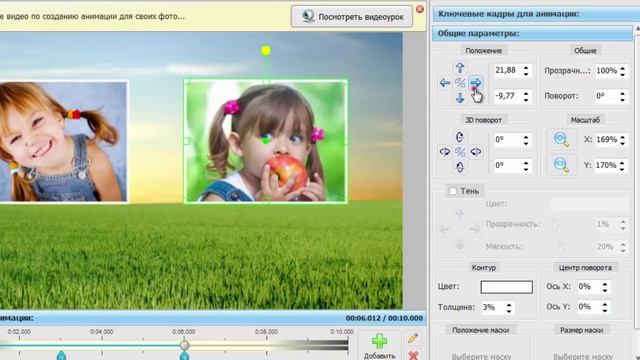Delete keyframe using the red X icon
The height and width of the screenshot is (360, 640).
click(413, 356)
